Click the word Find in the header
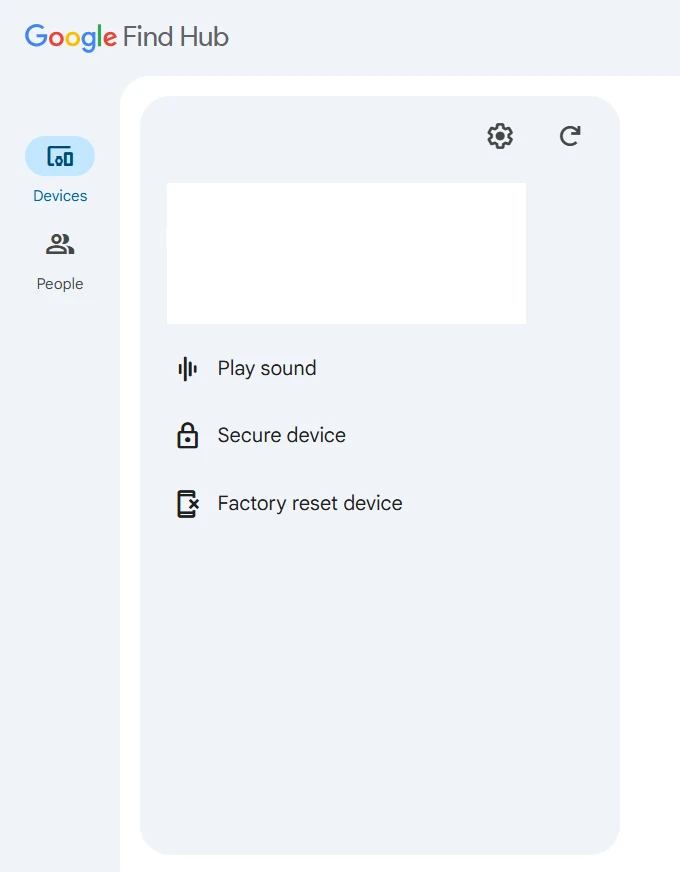The height and width of the screenshot is (872, 680). point(149,38)
